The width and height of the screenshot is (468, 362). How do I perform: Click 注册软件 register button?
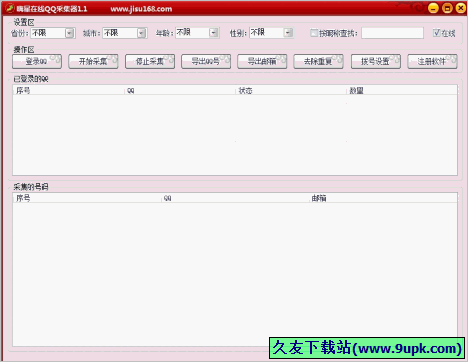(x=432, y=61)
